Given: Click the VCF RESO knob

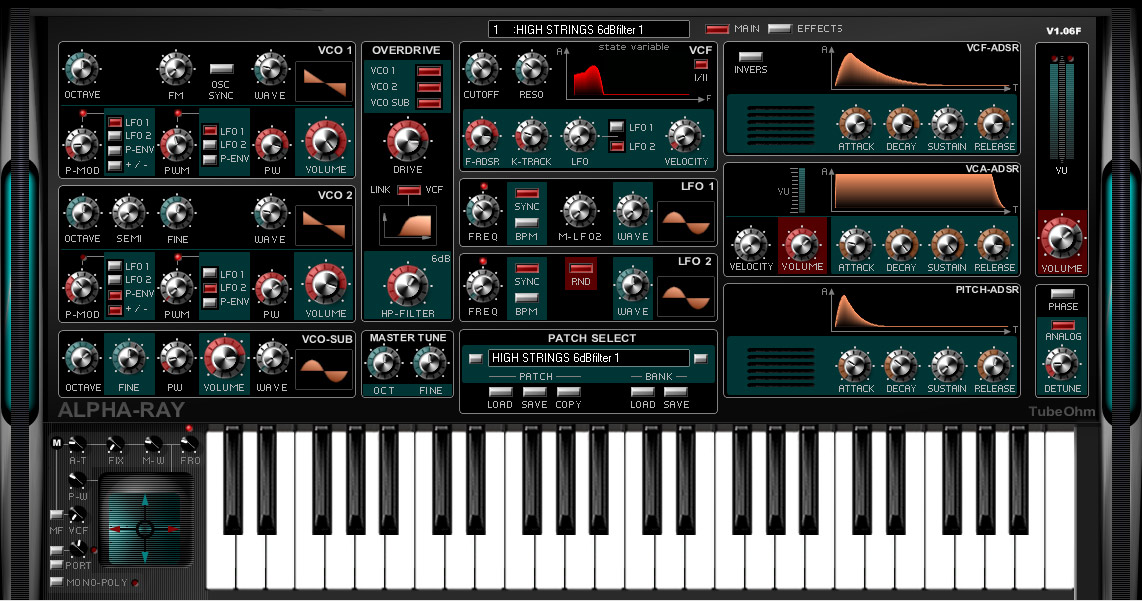Looking at the screenshot, I should tap(531, 69).
